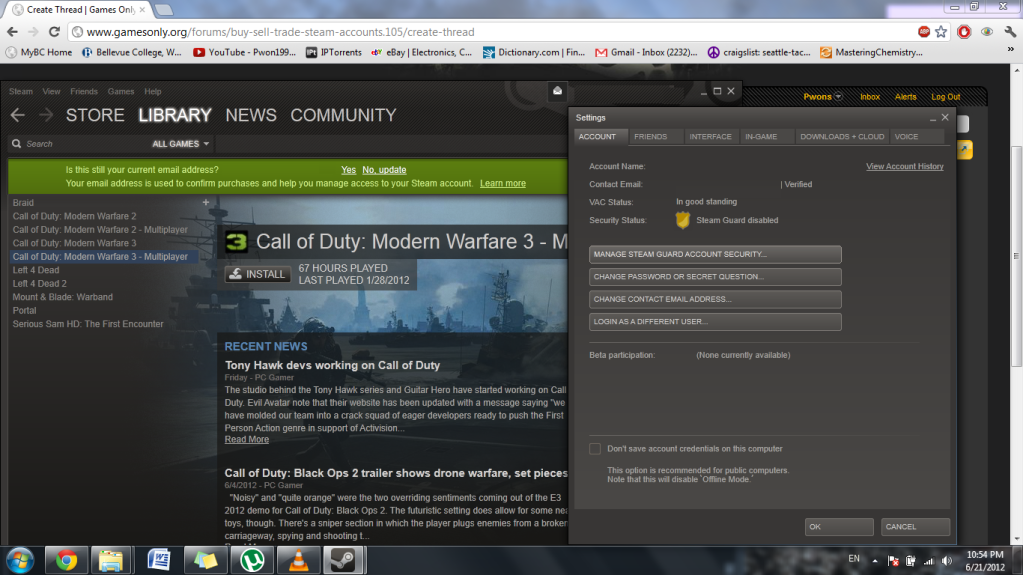Screen dimensions: 1023x575
Task: Open the Pwons user dropdown on the website
Action: [x=822, y=97]
